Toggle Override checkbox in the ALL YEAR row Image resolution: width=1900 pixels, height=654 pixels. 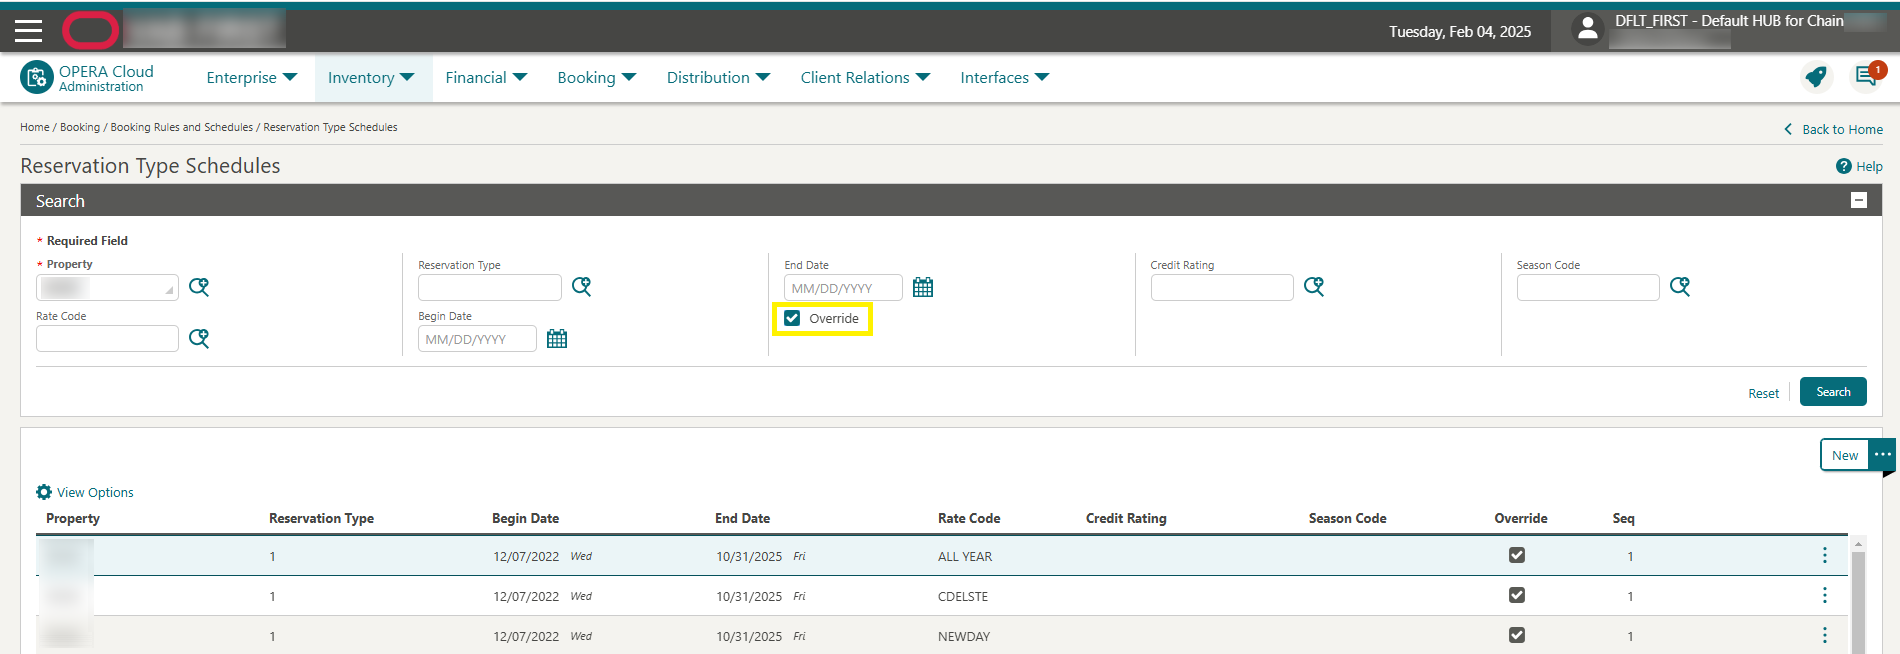[1517, 555]
